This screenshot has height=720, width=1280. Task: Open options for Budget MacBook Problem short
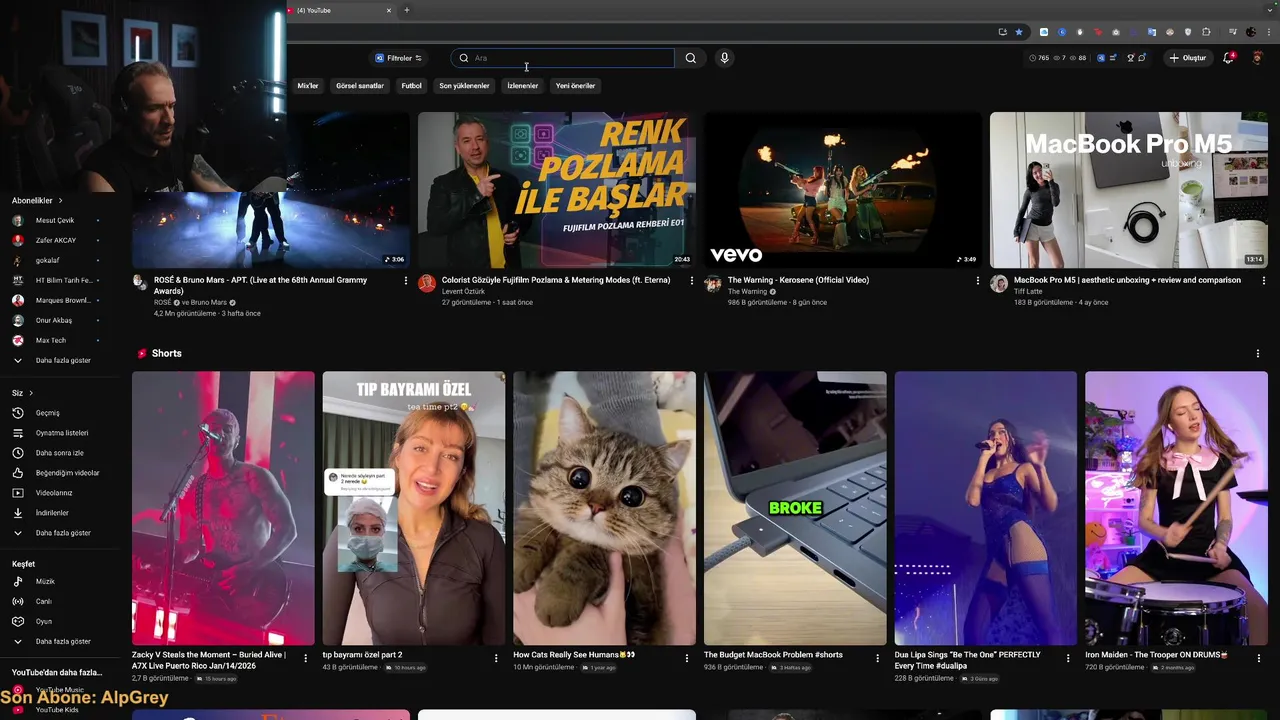click(877, 658)
